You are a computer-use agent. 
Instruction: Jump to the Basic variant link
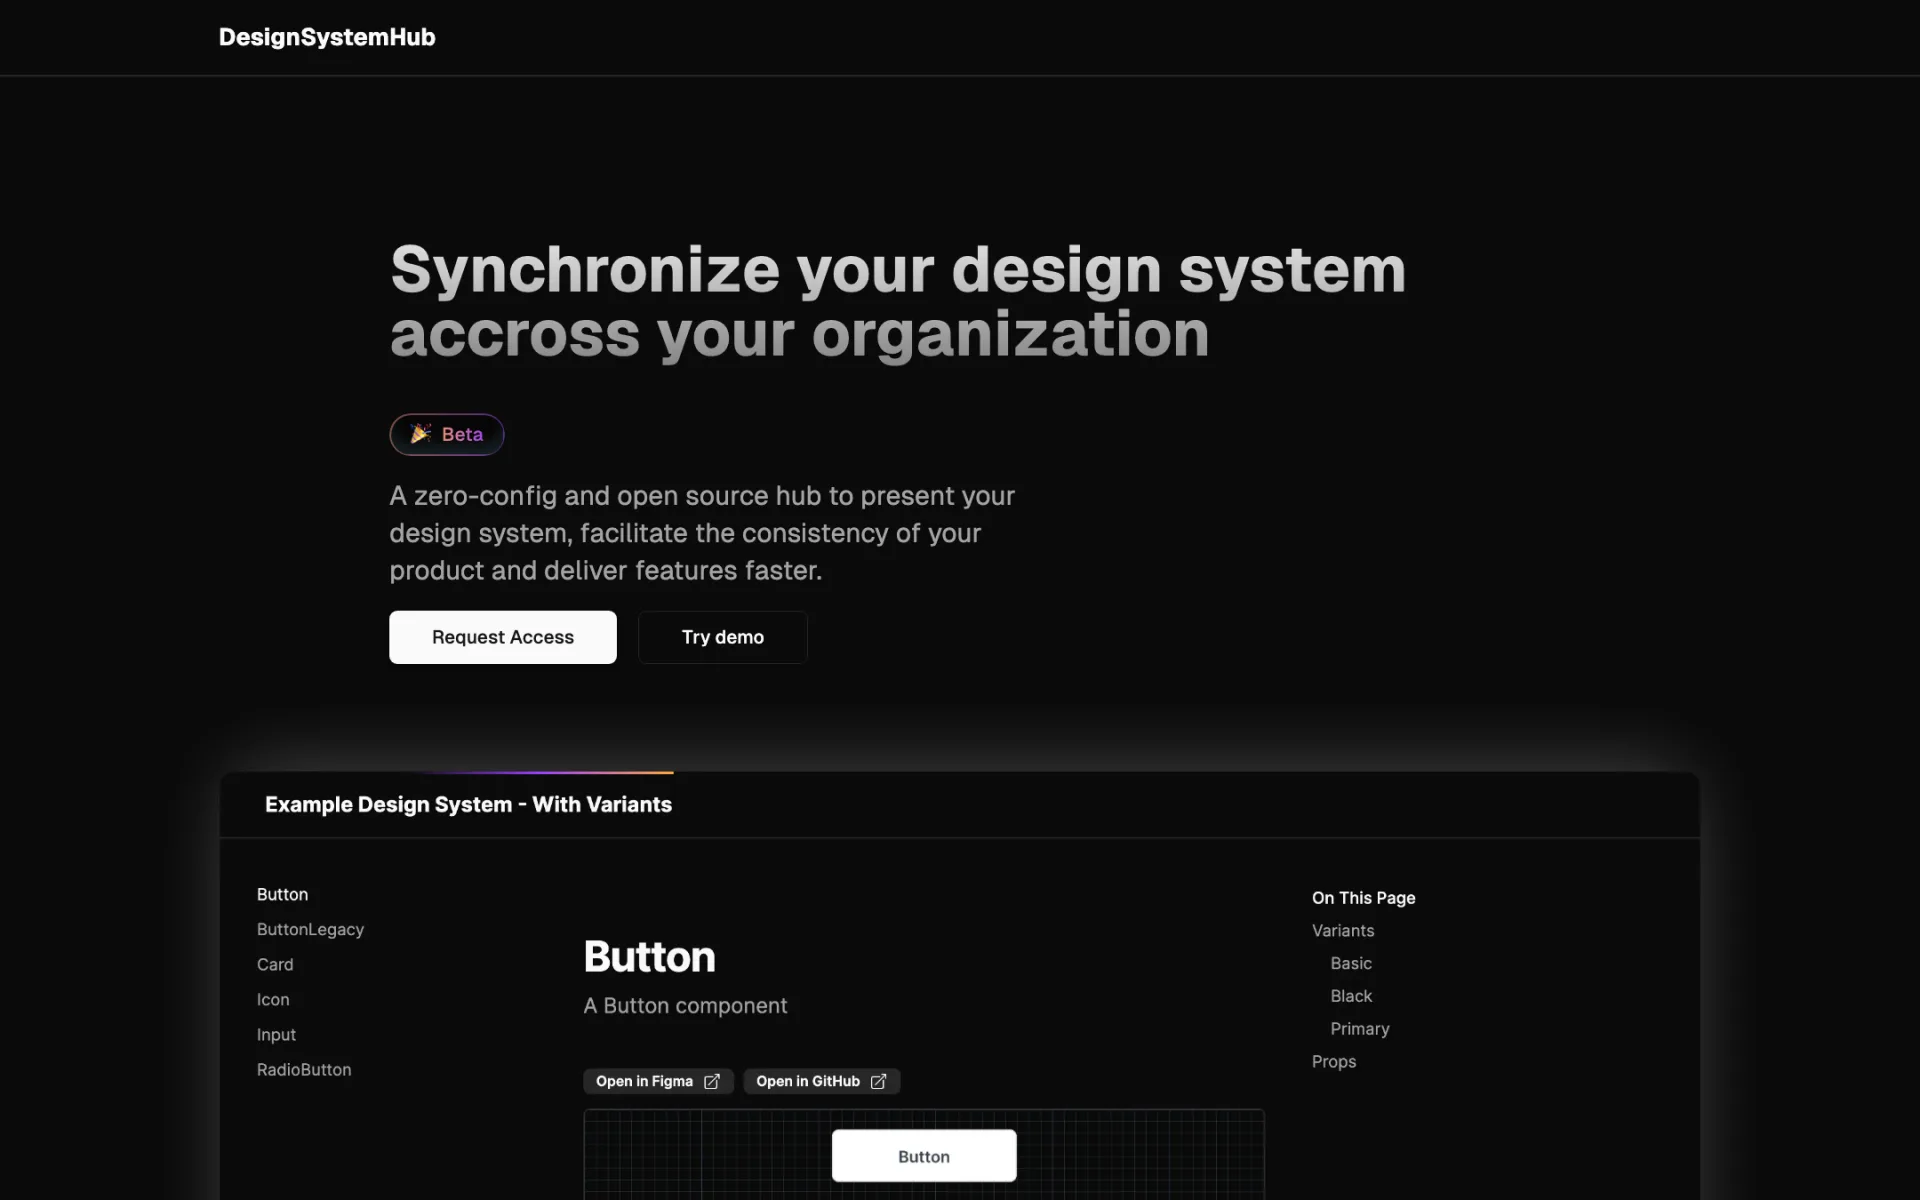(x=1351, y=963)
